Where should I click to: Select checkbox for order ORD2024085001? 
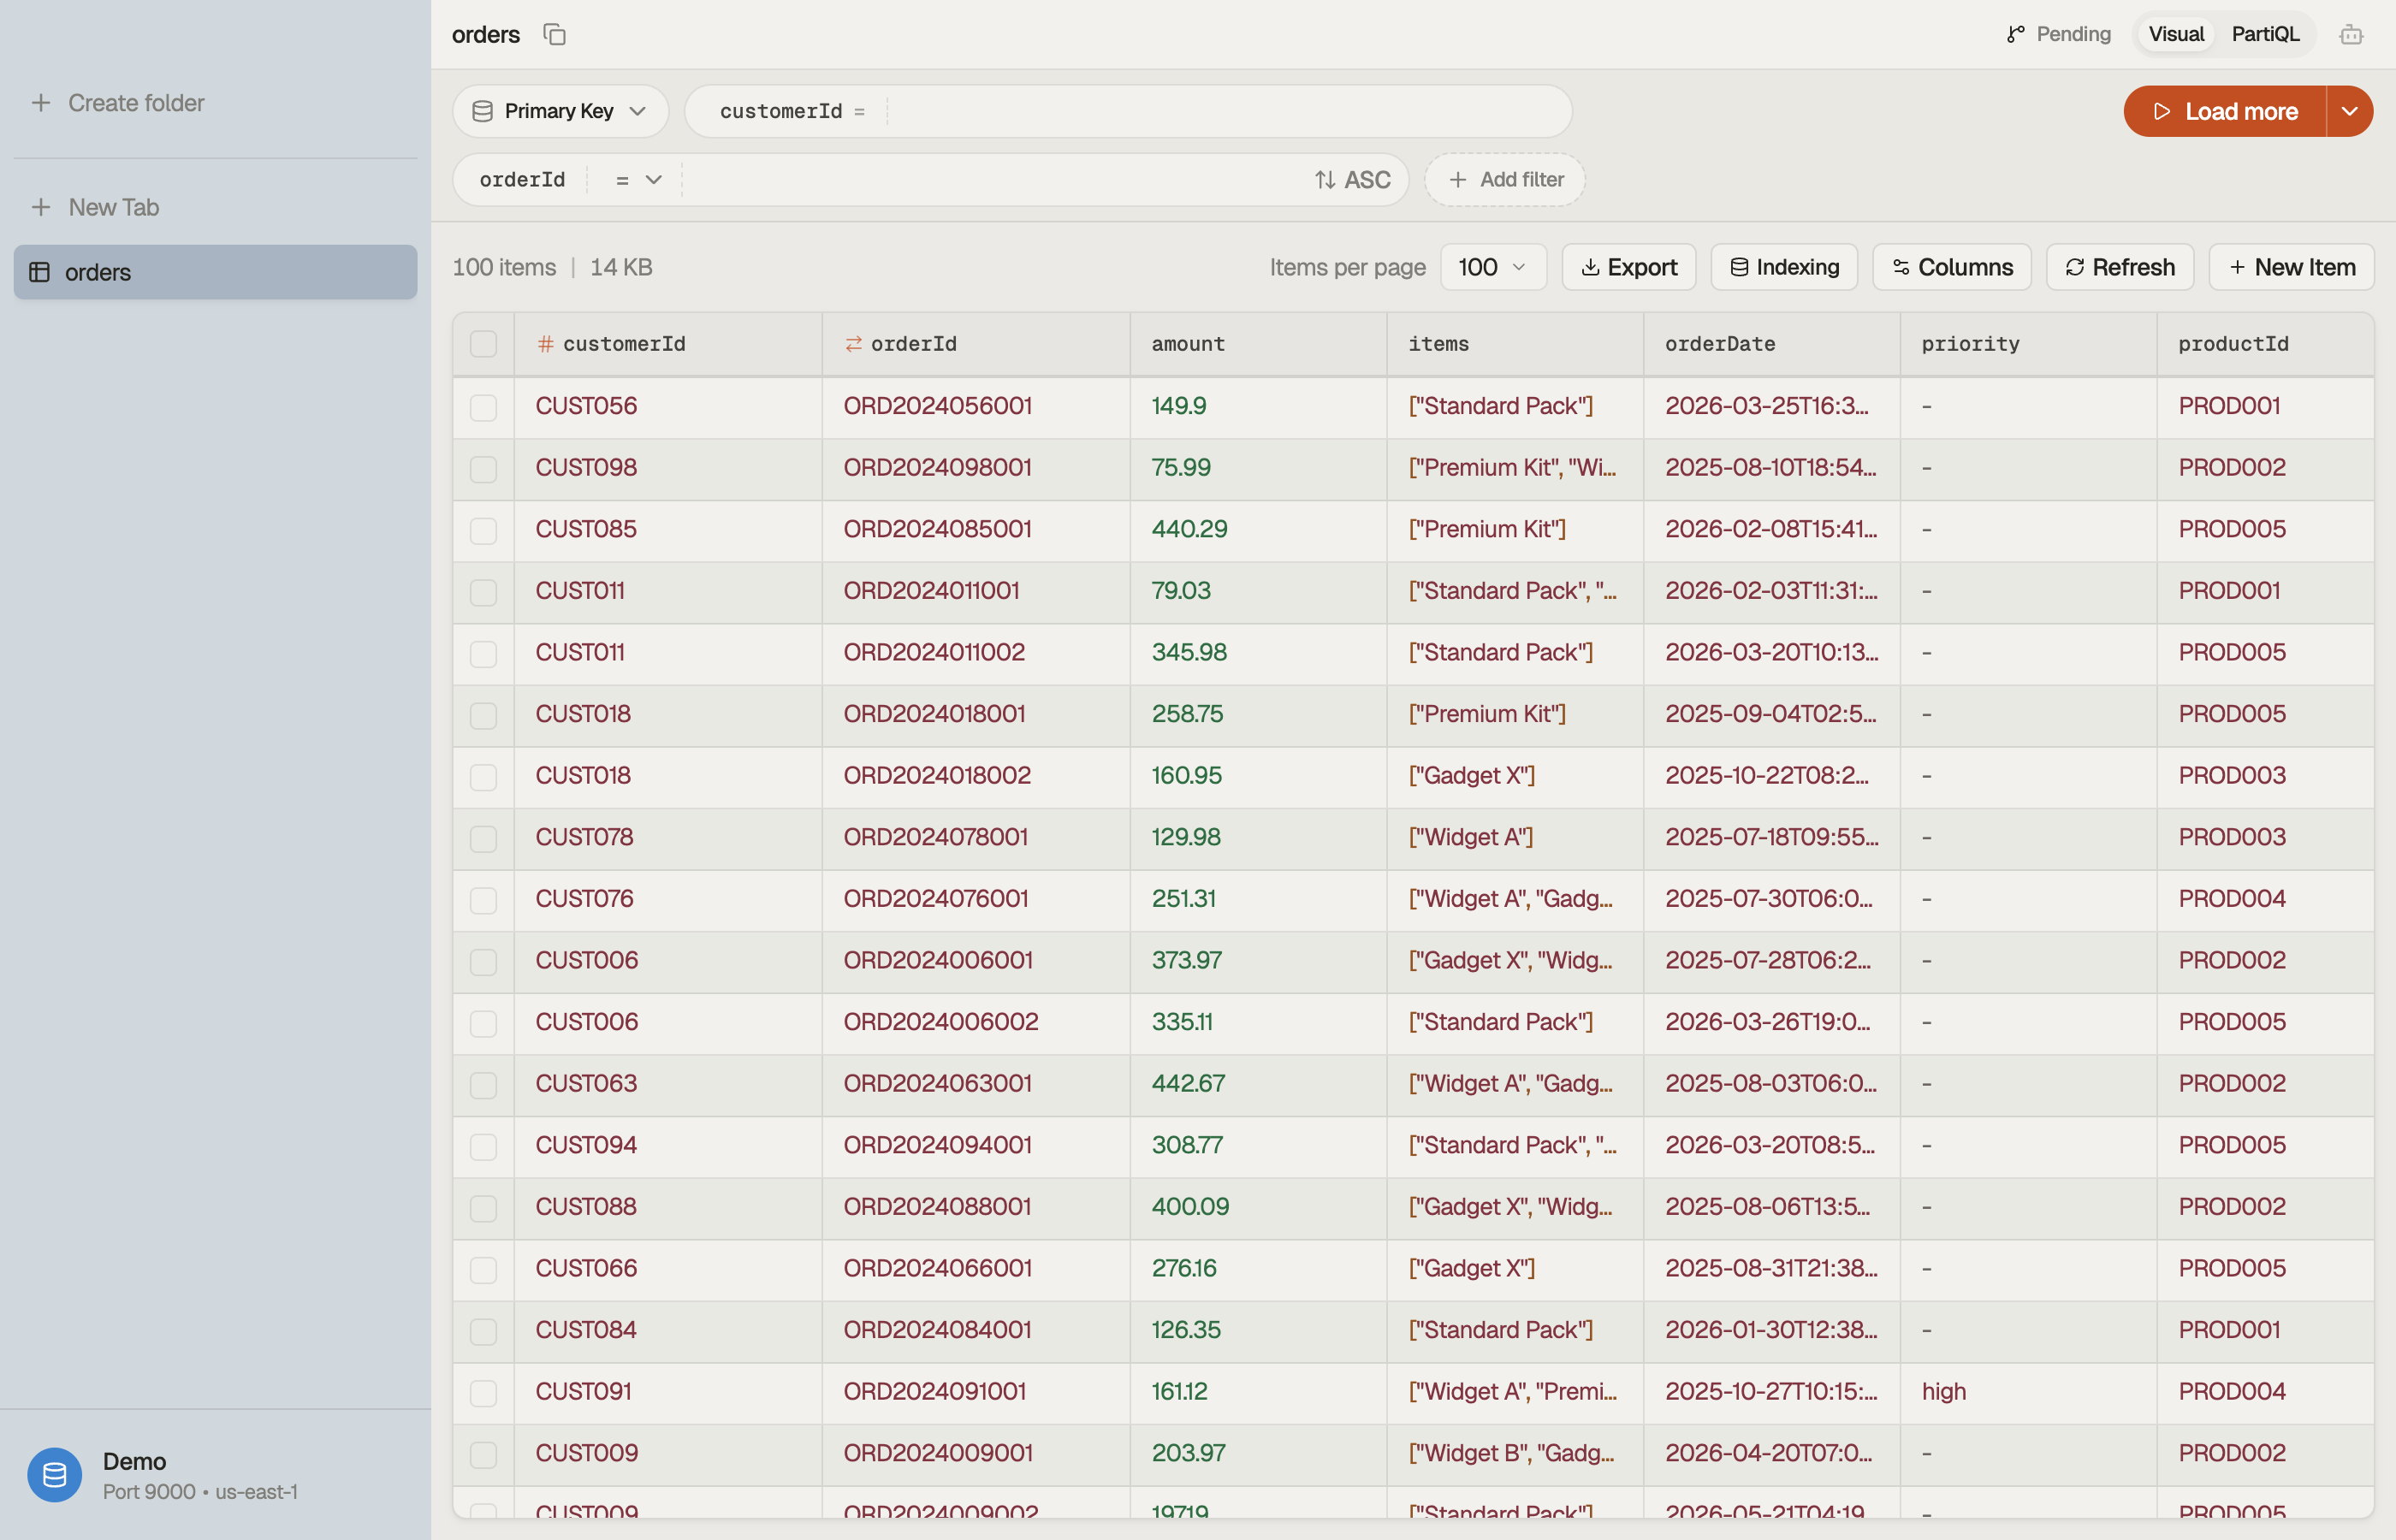[x=483, y=530]
